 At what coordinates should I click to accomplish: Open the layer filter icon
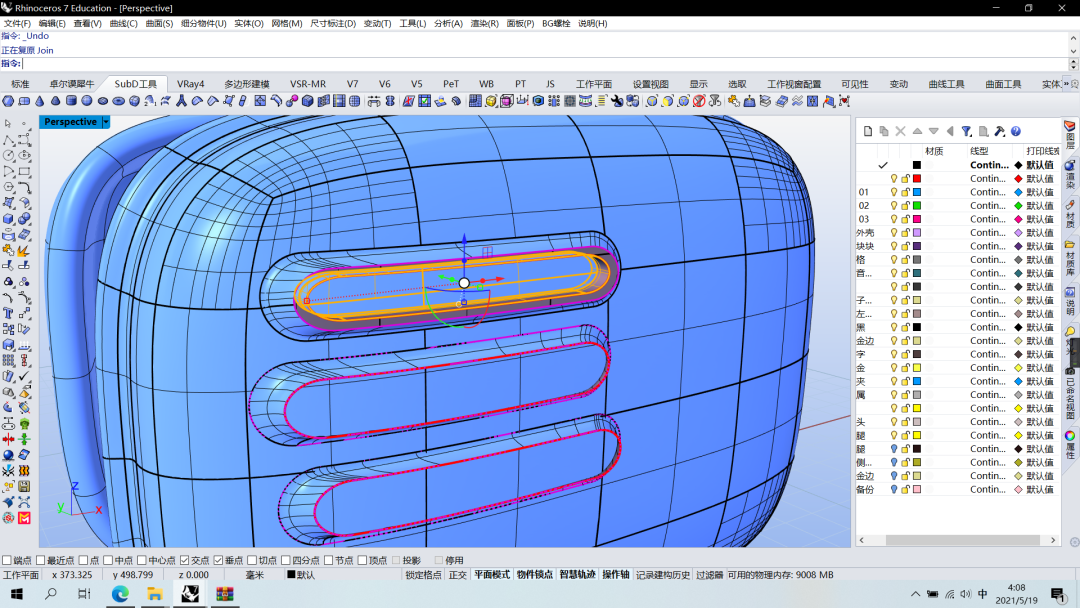[966, 131]
